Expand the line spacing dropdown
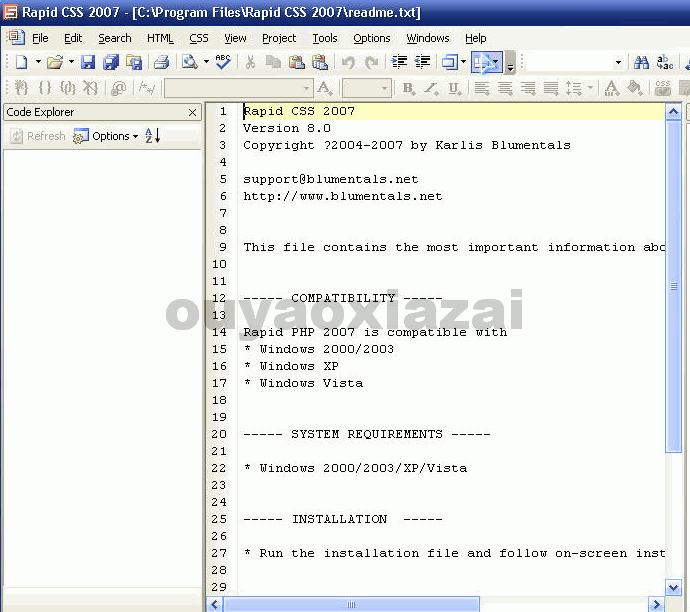 click(x=591, y=88)
